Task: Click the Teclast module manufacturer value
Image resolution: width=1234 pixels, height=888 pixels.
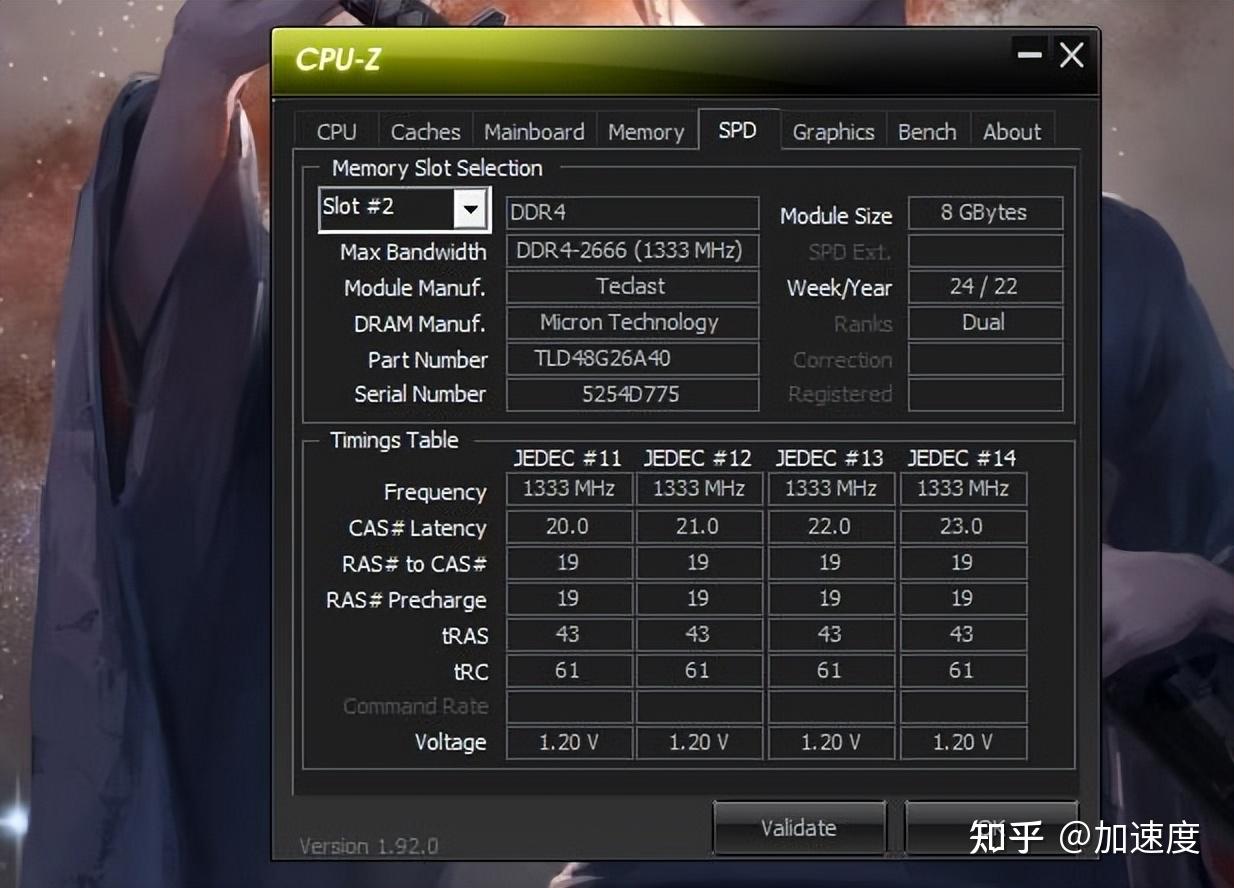Action: (x=632, y=286)
